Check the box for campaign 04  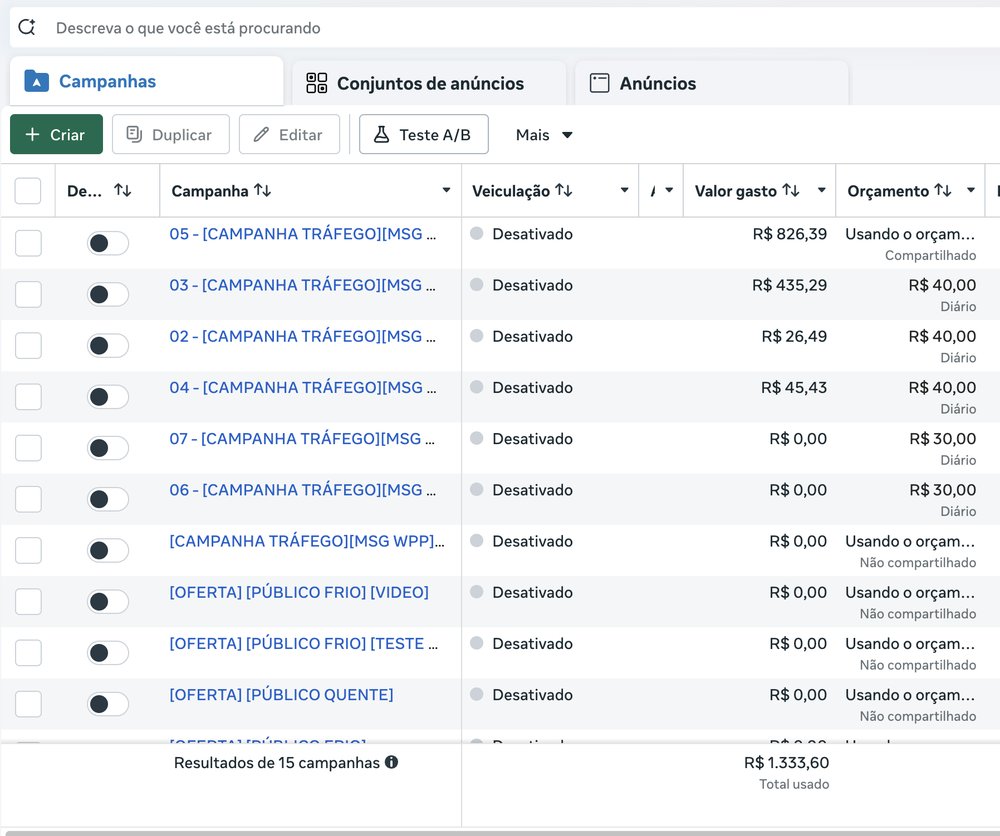pyautogui.click(x=28, y=397)
